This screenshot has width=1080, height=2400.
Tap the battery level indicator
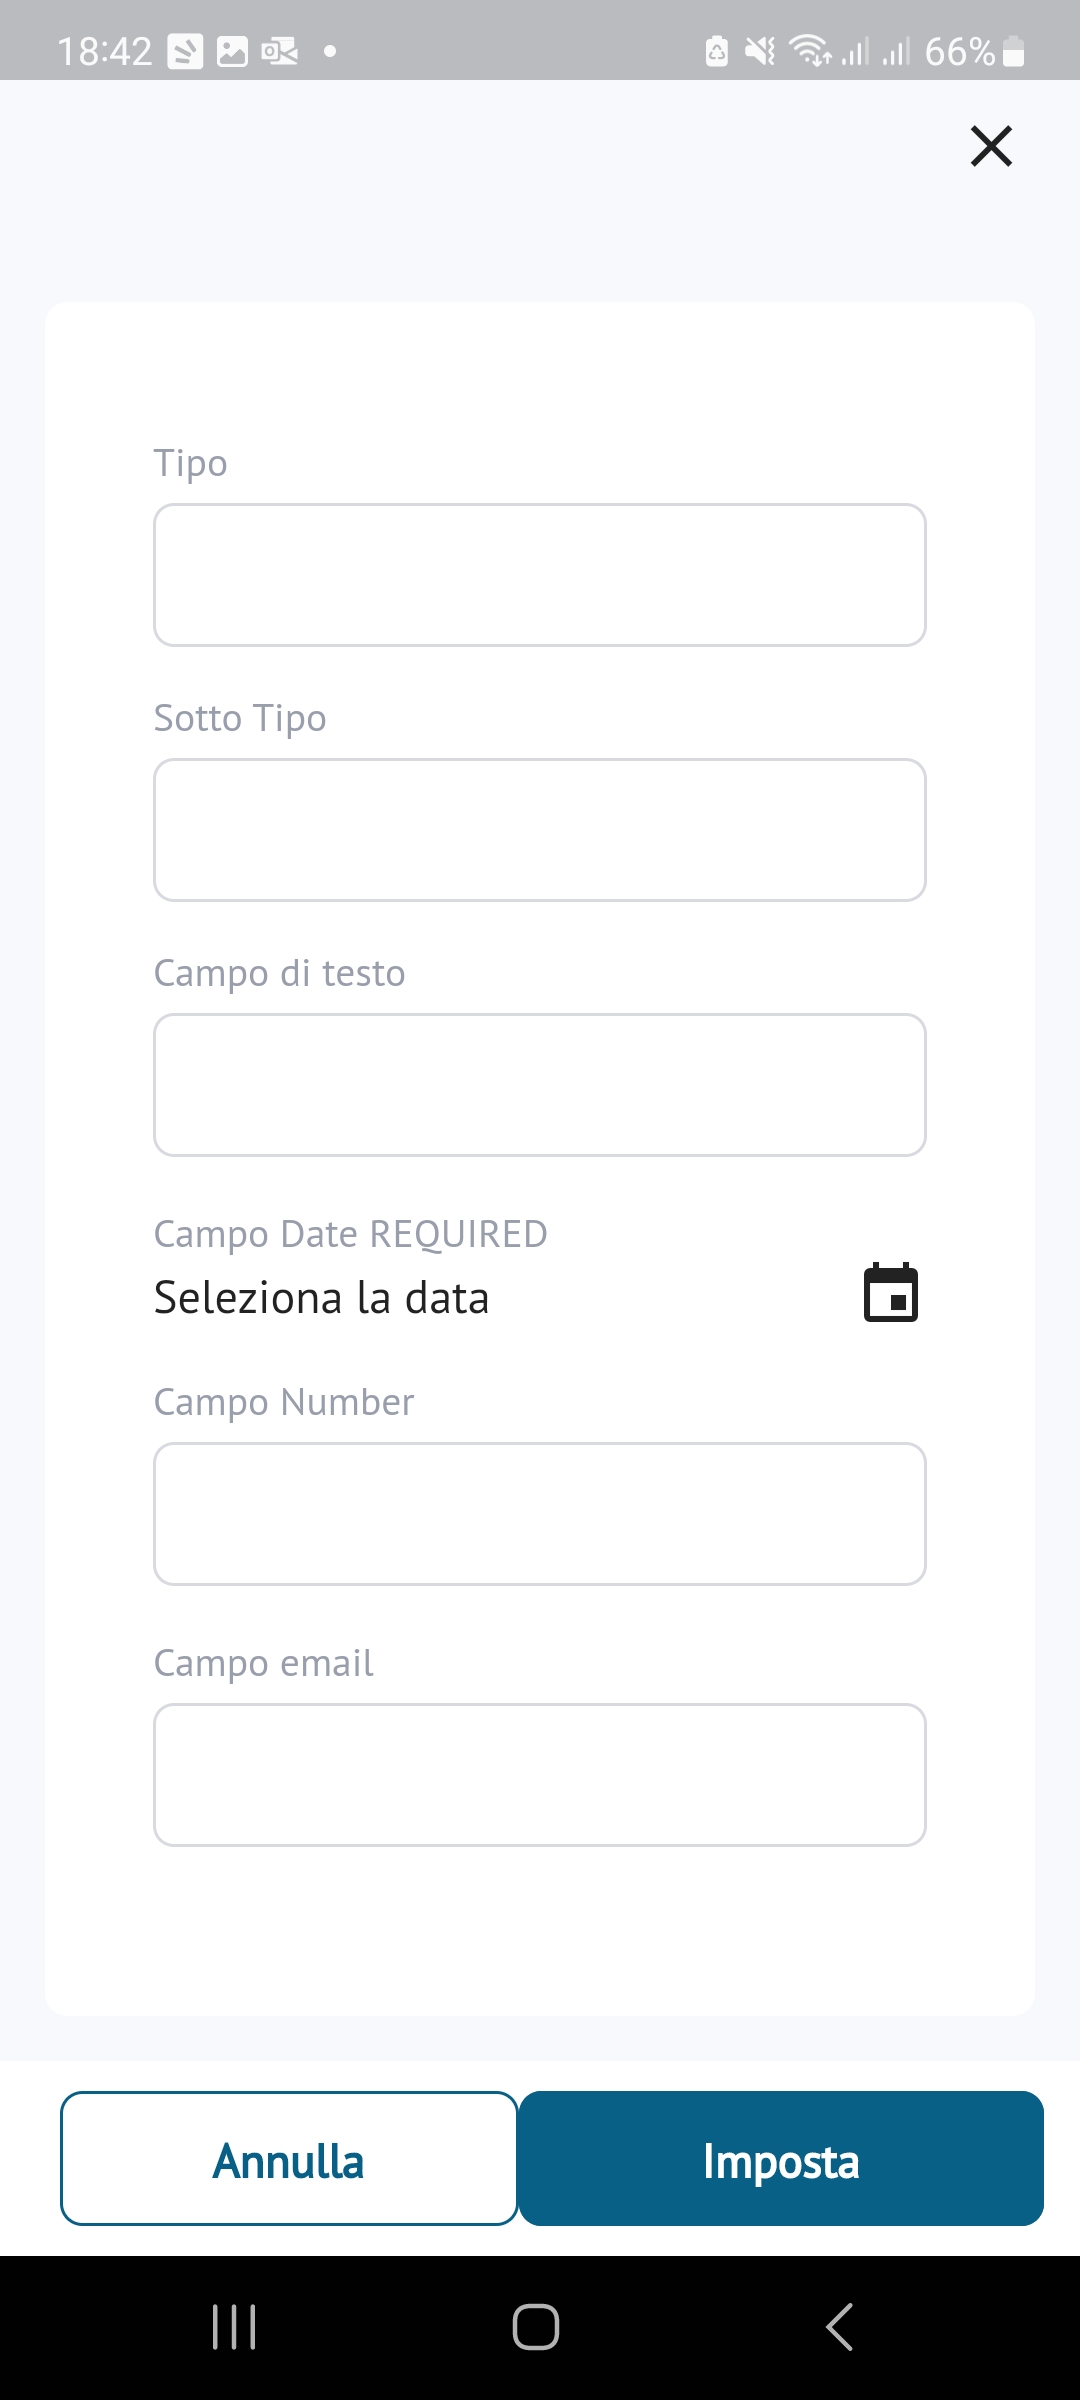[1013, 51]
